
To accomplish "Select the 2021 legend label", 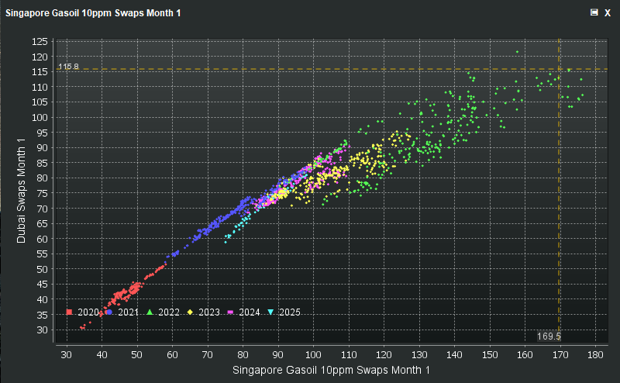I will [129, 312].
